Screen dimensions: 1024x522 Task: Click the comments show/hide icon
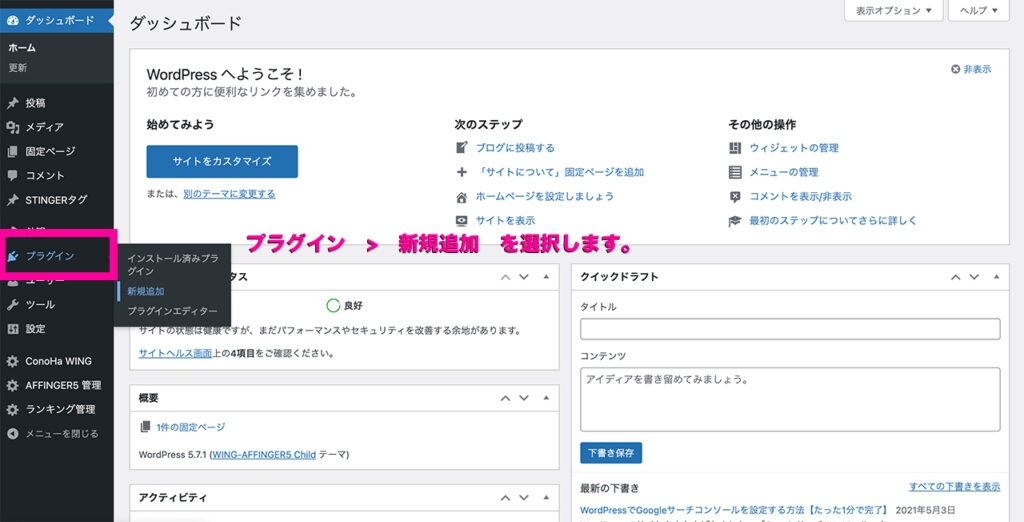click(x=735, y=197)
